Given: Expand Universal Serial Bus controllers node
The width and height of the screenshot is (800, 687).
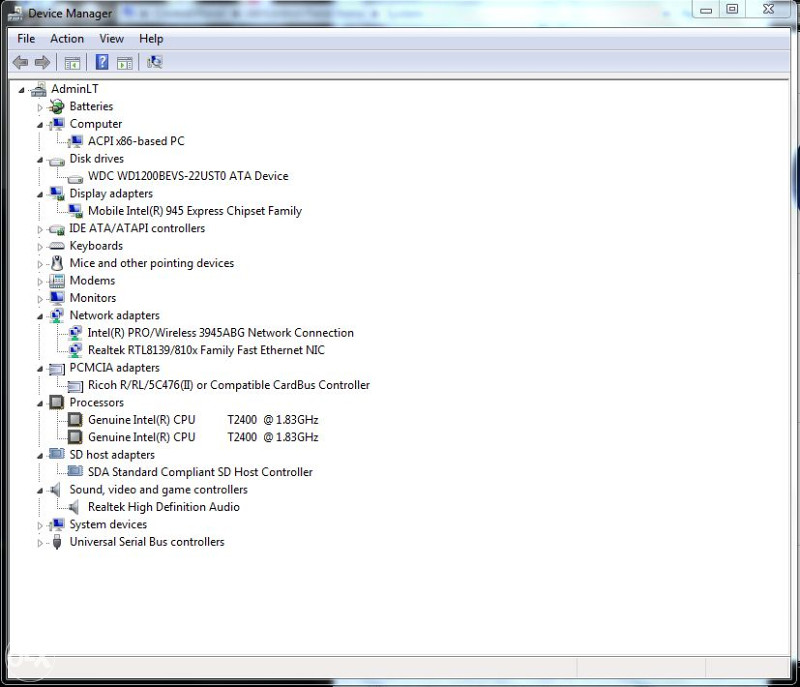Looking at the screenshot, I should [40, 543].
